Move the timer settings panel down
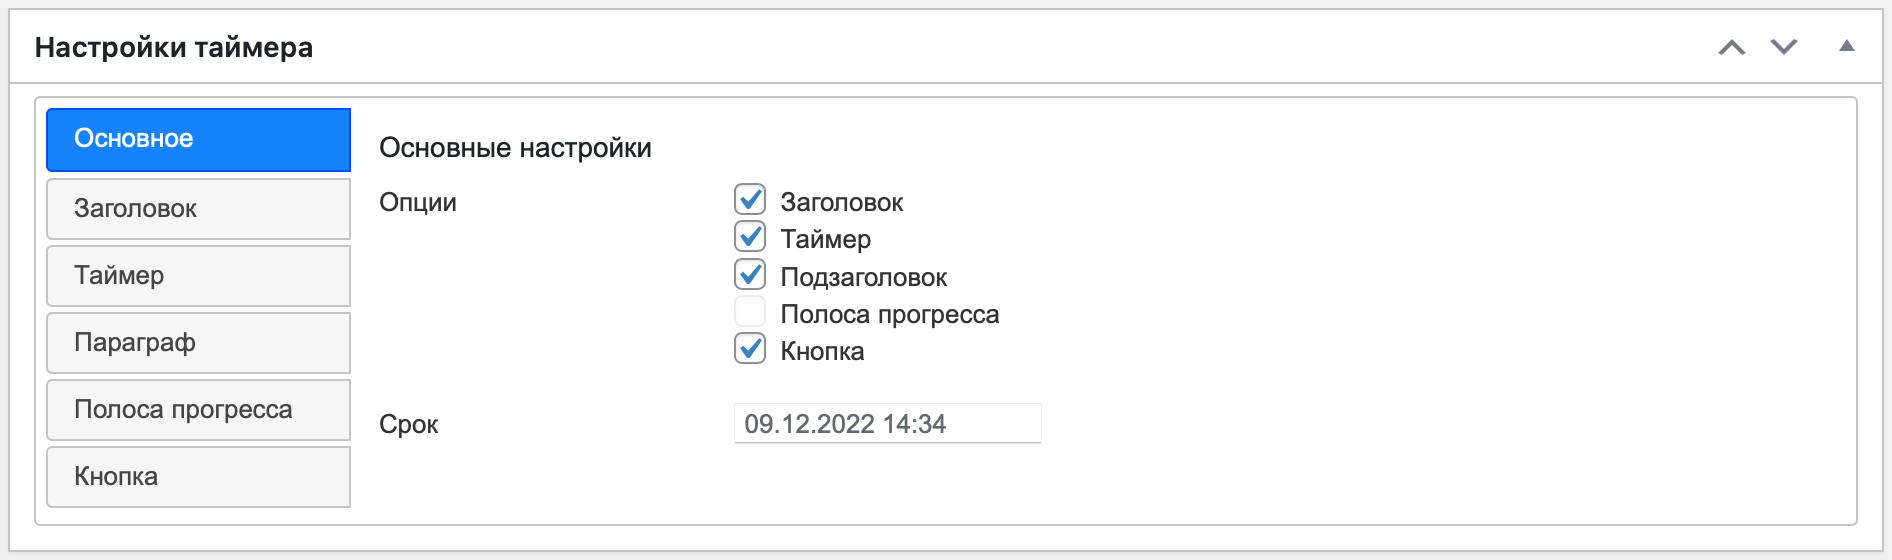Viewport: 1892px width, 560px height. pos(1784,47)
